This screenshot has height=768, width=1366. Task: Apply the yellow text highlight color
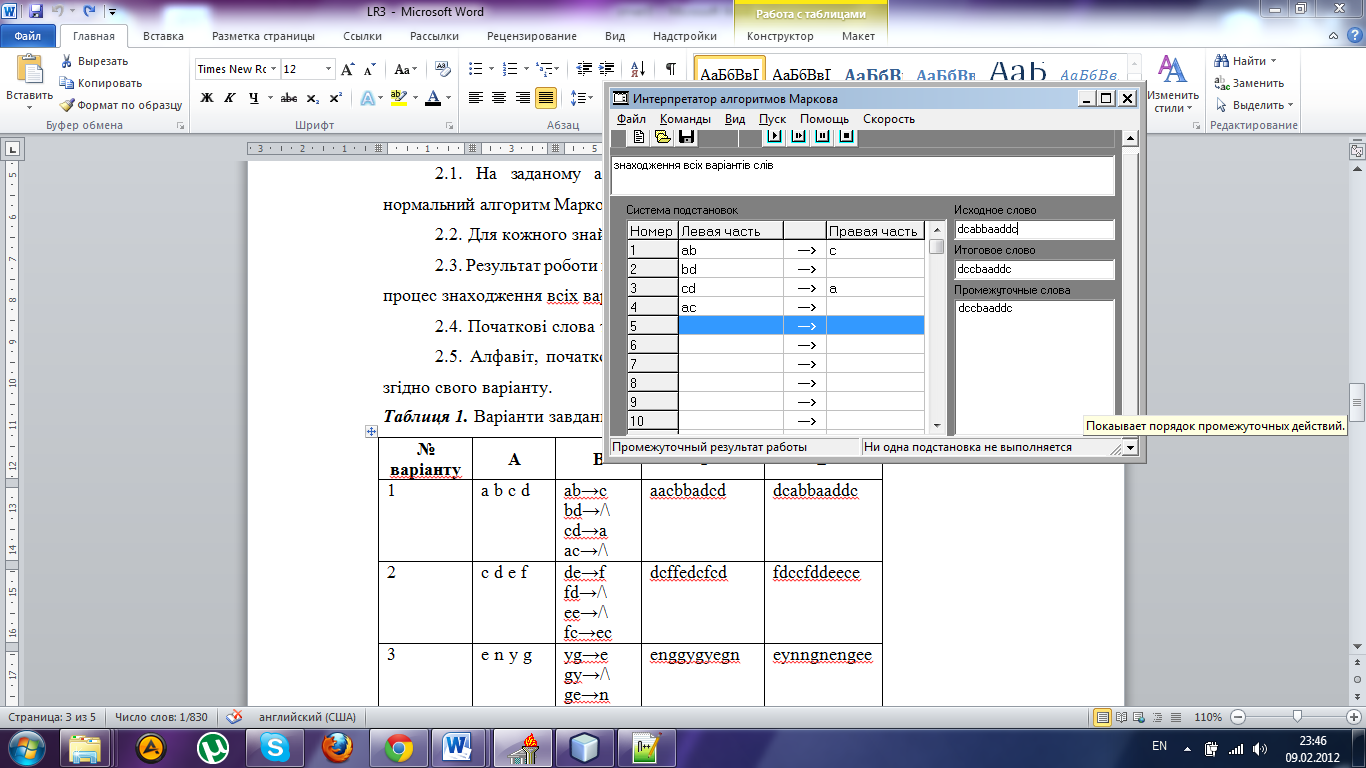tap(398, 98)
